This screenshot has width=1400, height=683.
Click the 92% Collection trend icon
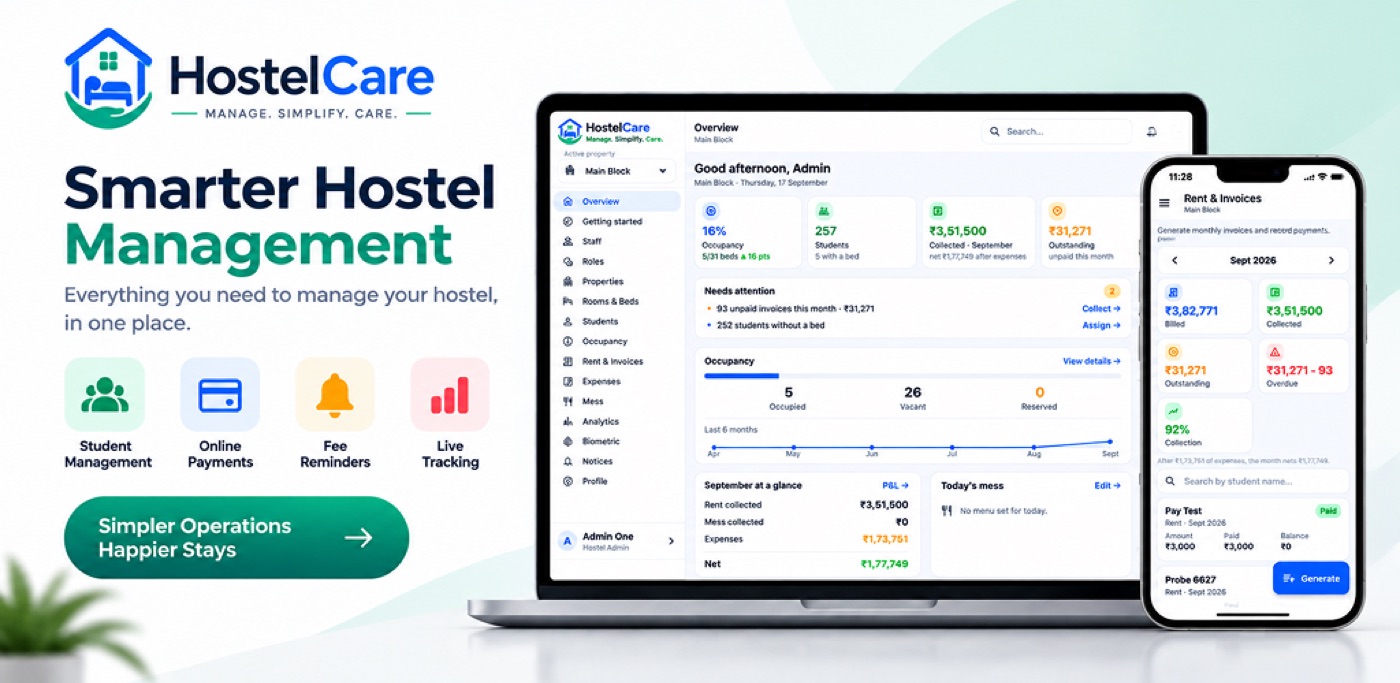click(1174, 411)
